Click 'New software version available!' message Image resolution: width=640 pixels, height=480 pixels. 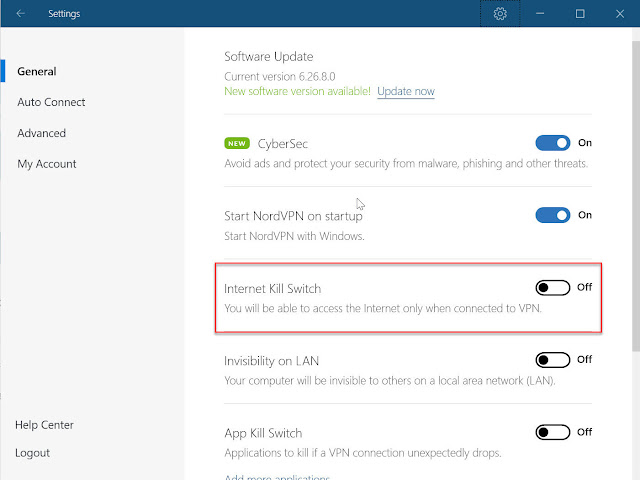298,91
